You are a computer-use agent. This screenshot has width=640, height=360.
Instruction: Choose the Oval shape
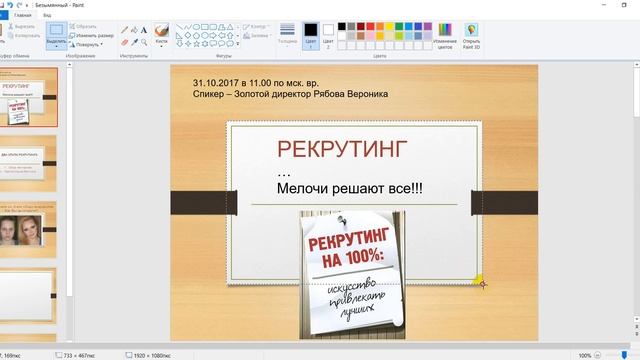click(x=196, y=27)
